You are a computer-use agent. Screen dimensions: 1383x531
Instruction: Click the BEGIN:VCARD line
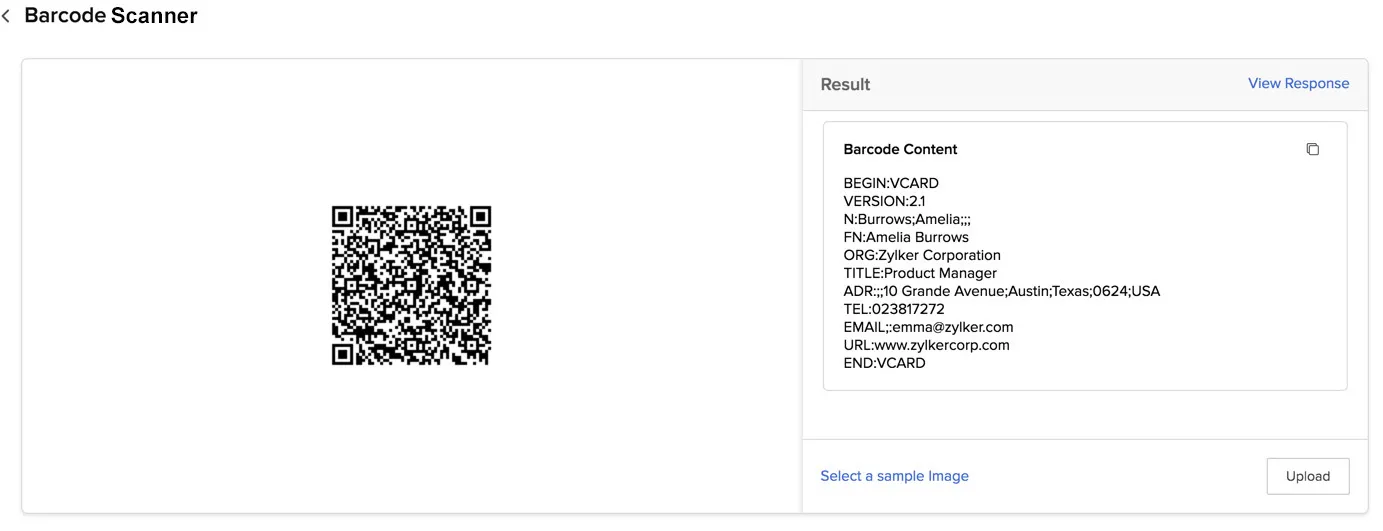coord(891,183)
